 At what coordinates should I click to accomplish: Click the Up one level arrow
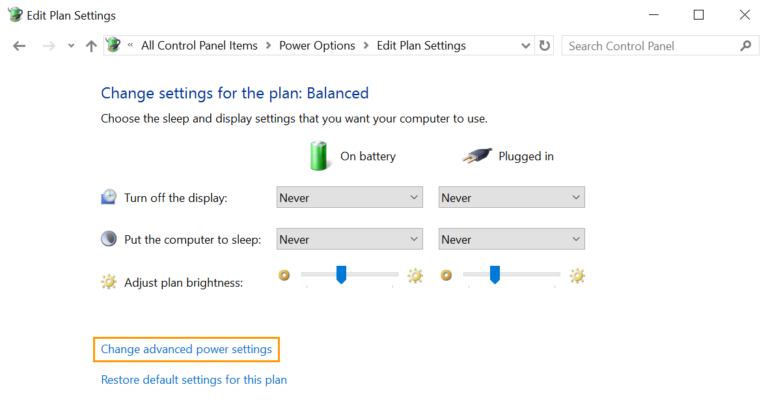coord(91,46)
